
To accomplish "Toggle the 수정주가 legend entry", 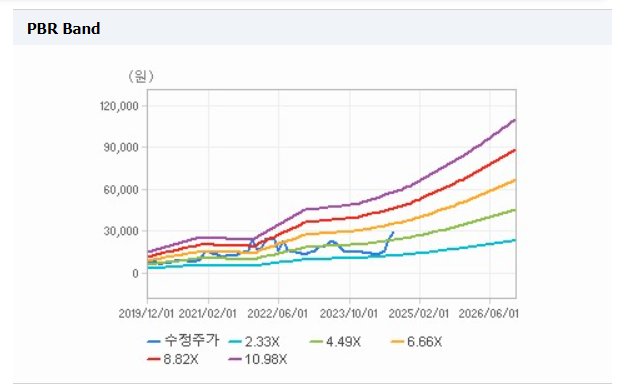I will (183, 341).
